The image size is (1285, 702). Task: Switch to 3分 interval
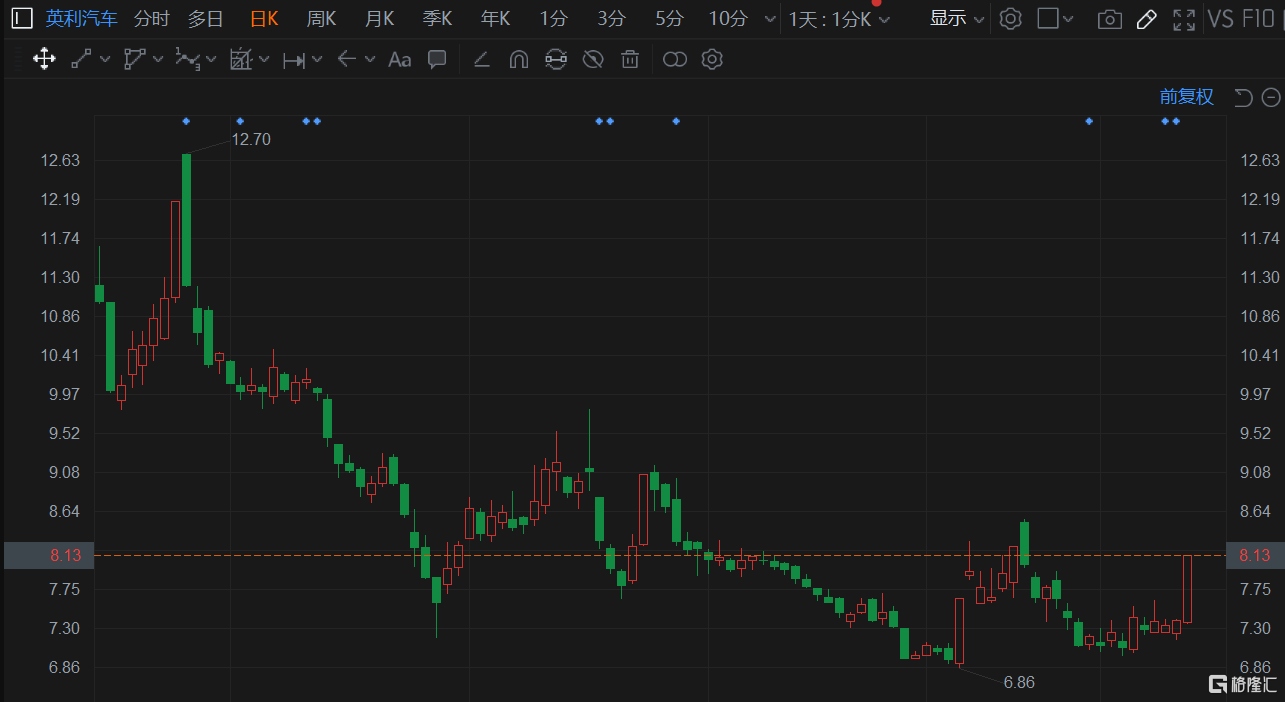pyautogui.click(x=611, y=18)
